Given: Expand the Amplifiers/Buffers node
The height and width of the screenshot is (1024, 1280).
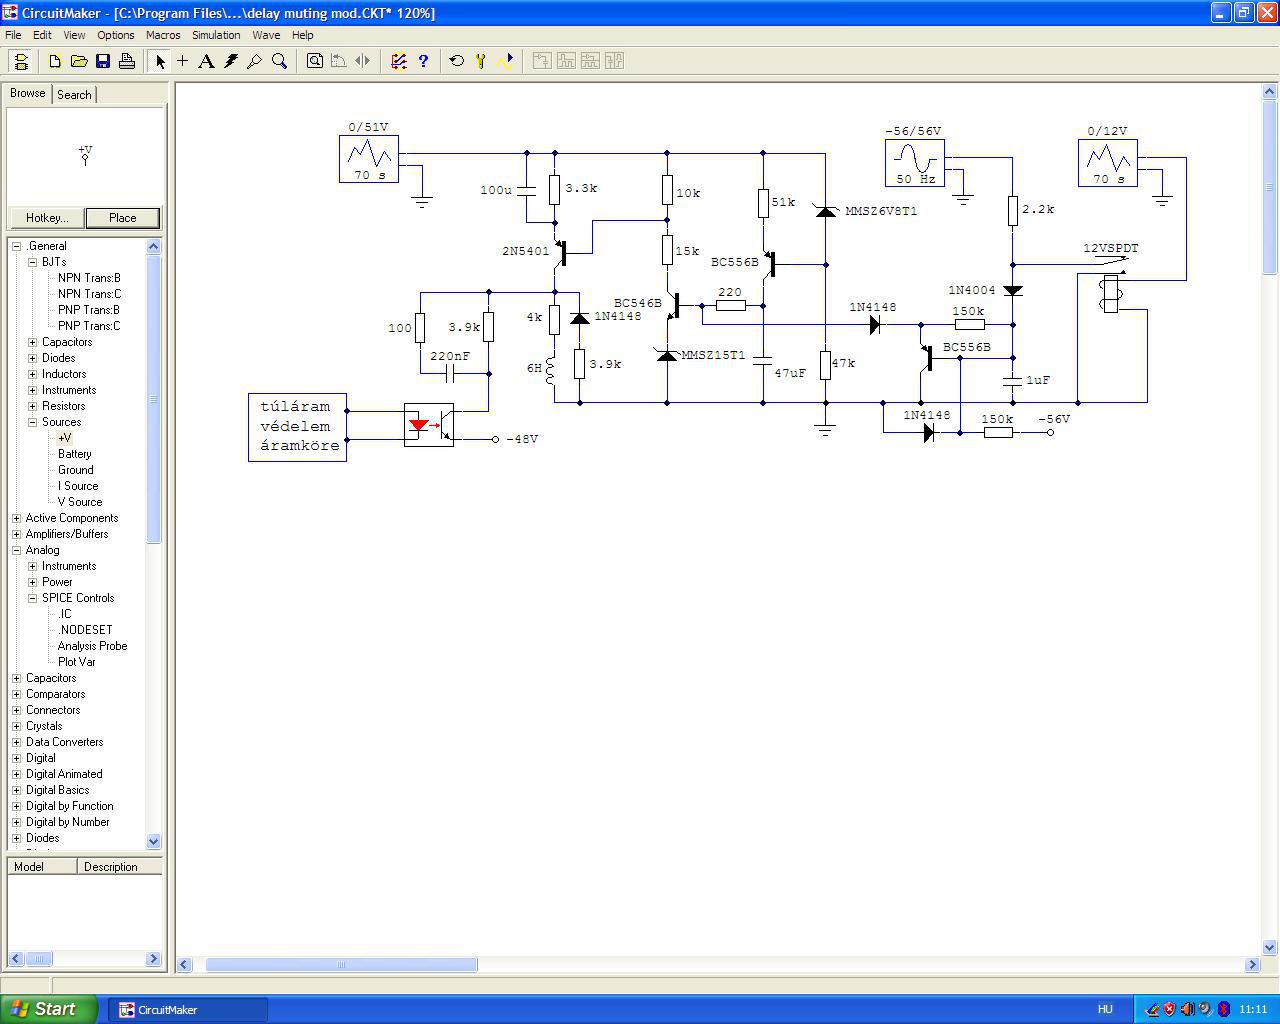Looking at the screenshot, I should pyautogui.click(x=16, y=534).
